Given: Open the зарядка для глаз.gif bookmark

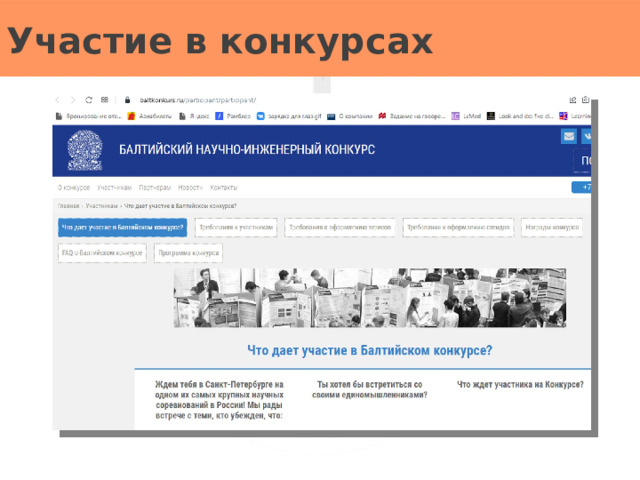Looking at the screenshot, I should point(289,116).
